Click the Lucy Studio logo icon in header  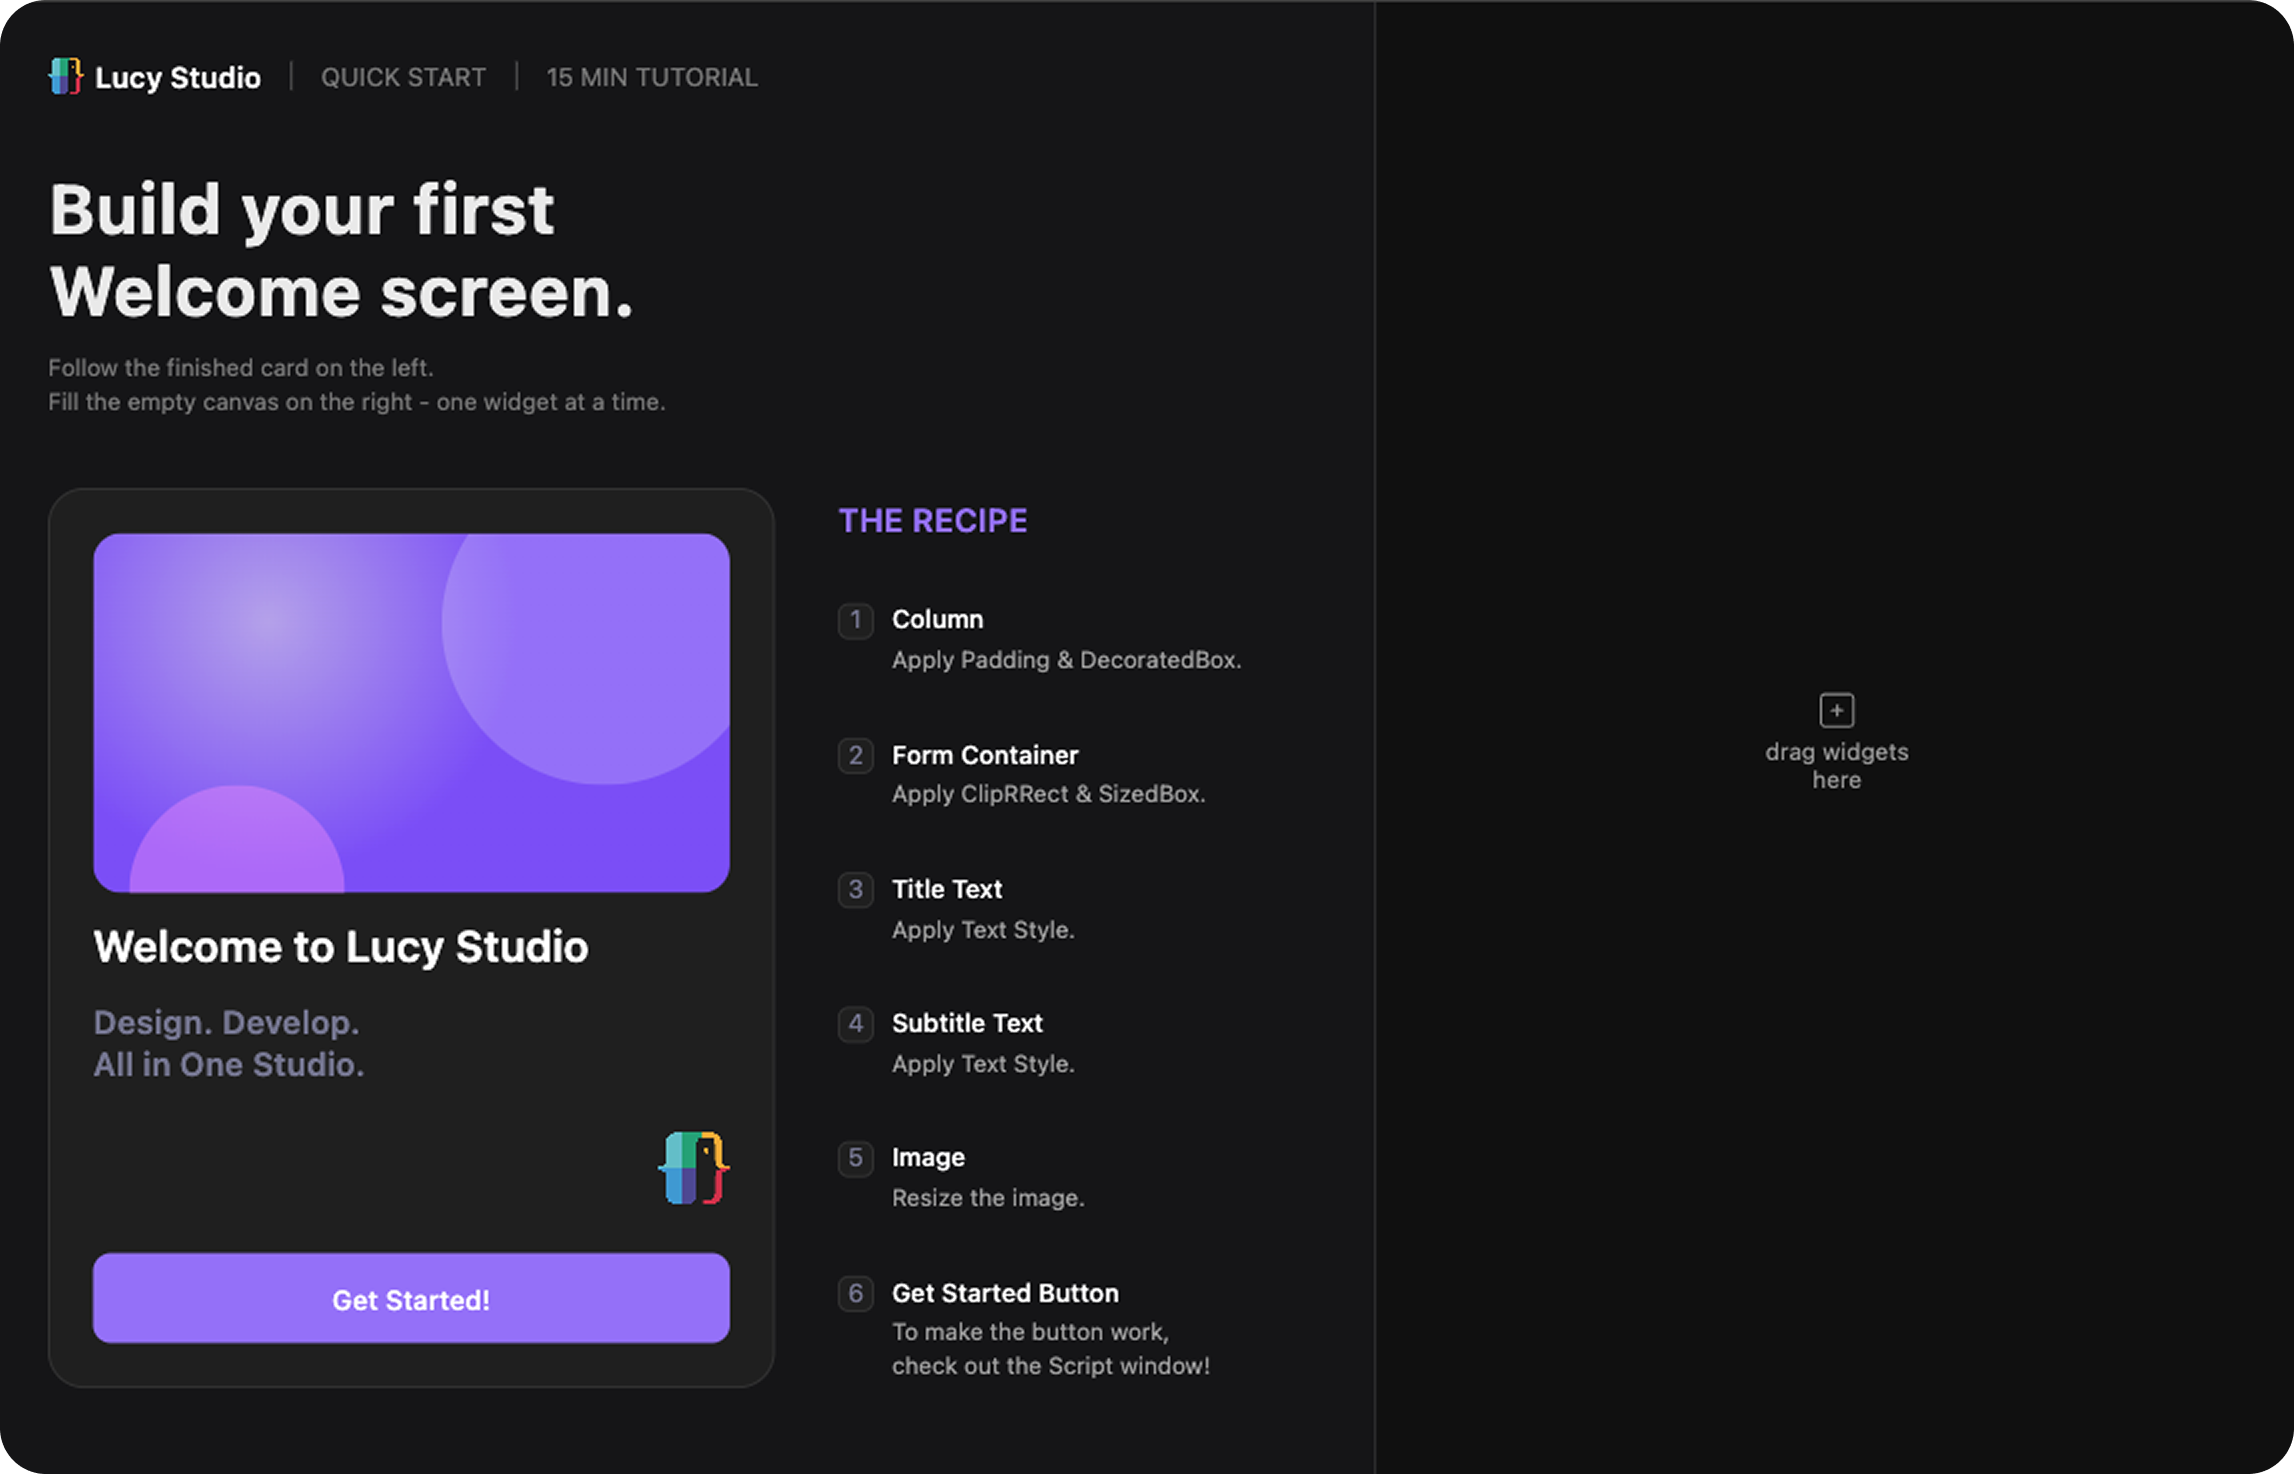tap(65, 76)
